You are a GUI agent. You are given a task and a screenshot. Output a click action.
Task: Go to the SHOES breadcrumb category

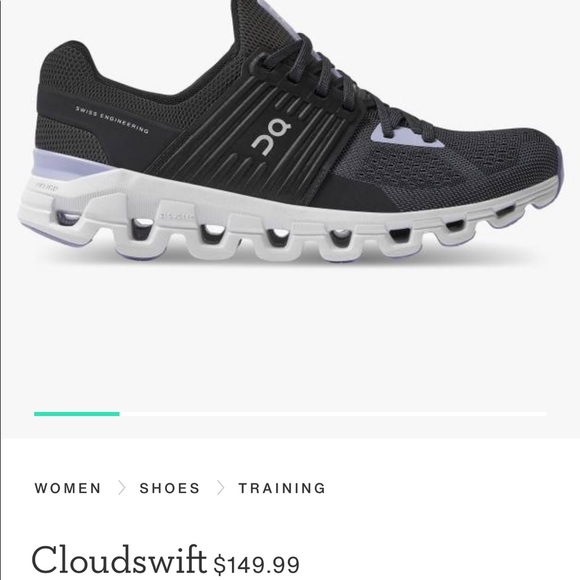pos(169,488)
